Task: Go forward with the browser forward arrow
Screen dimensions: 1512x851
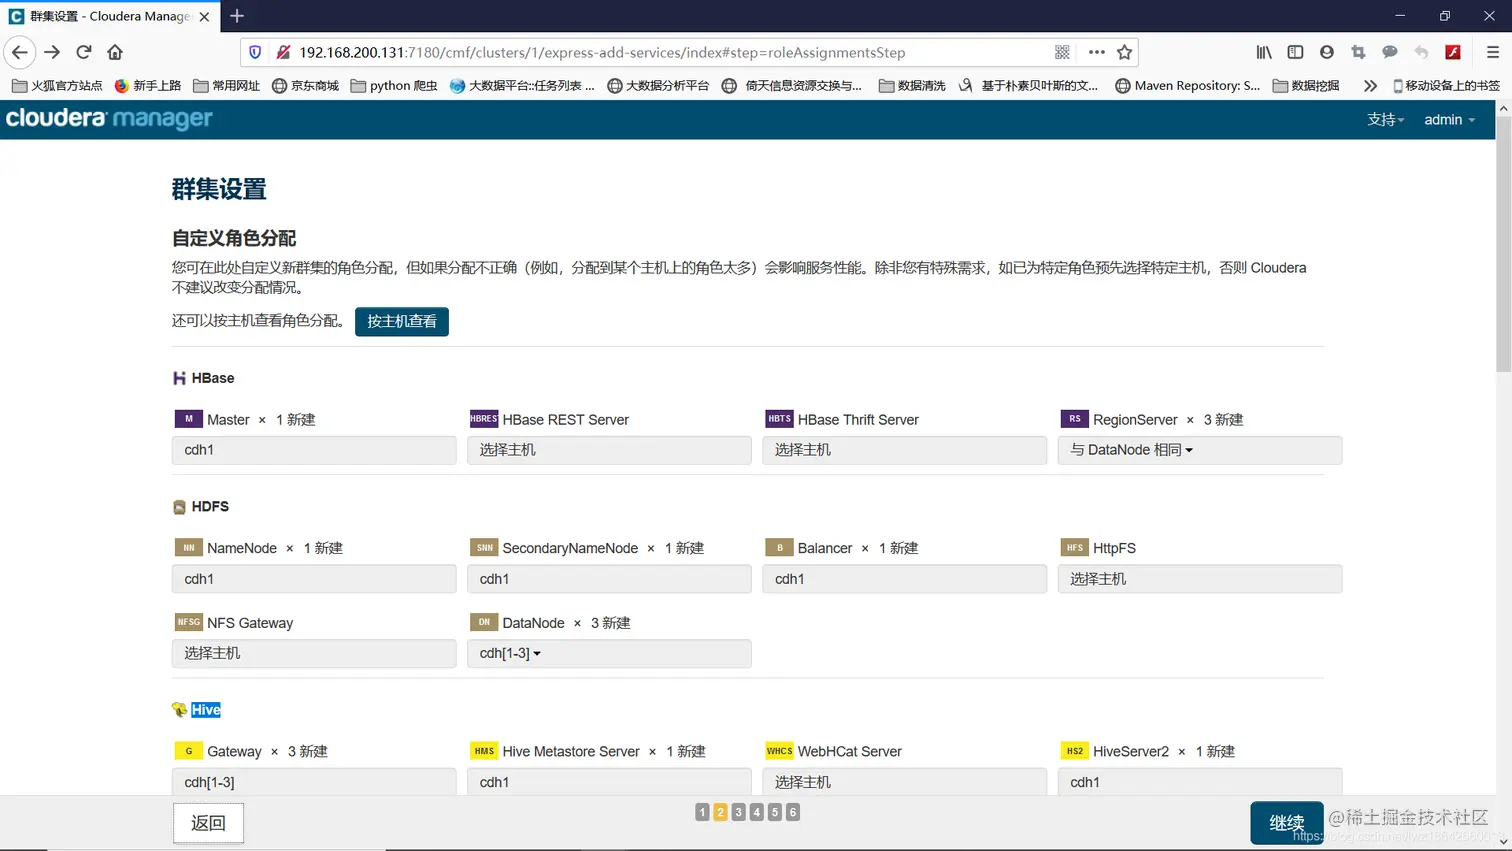Action: pos(52,52)
